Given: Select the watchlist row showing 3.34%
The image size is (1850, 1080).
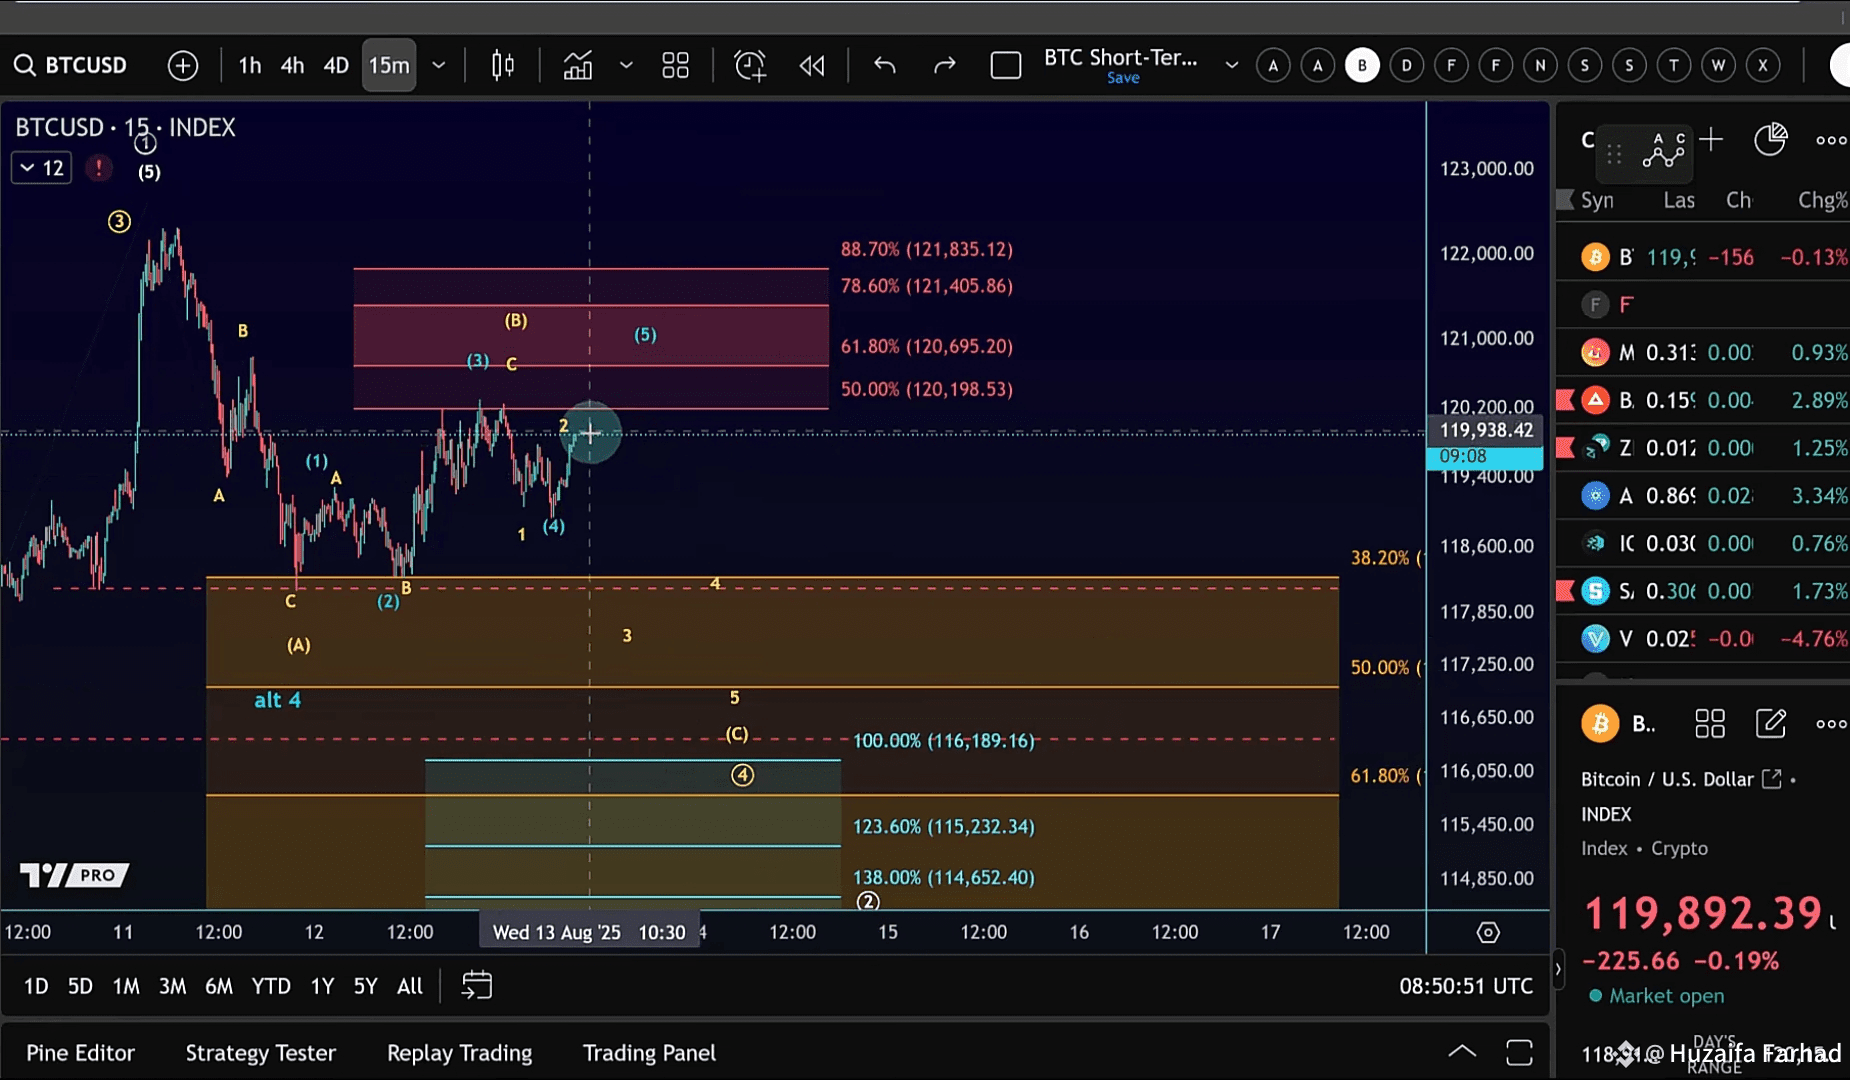Looking at the screenshot, I should point(1703,496).
